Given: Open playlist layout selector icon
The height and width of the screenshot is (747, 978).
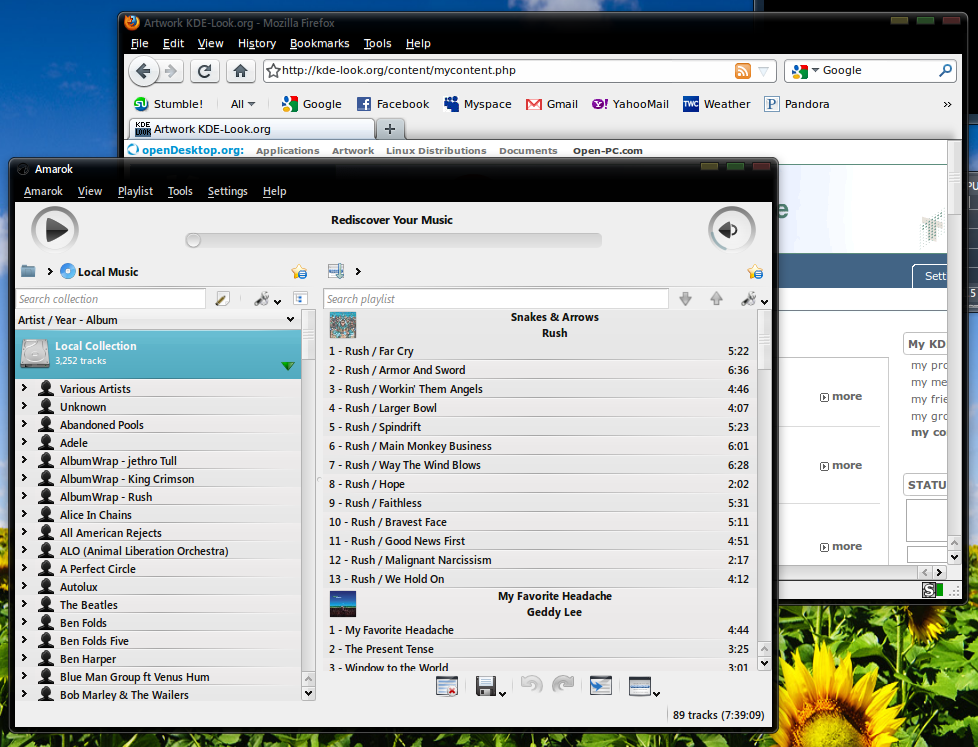Looking at the screenshot, I should (641, 687).
